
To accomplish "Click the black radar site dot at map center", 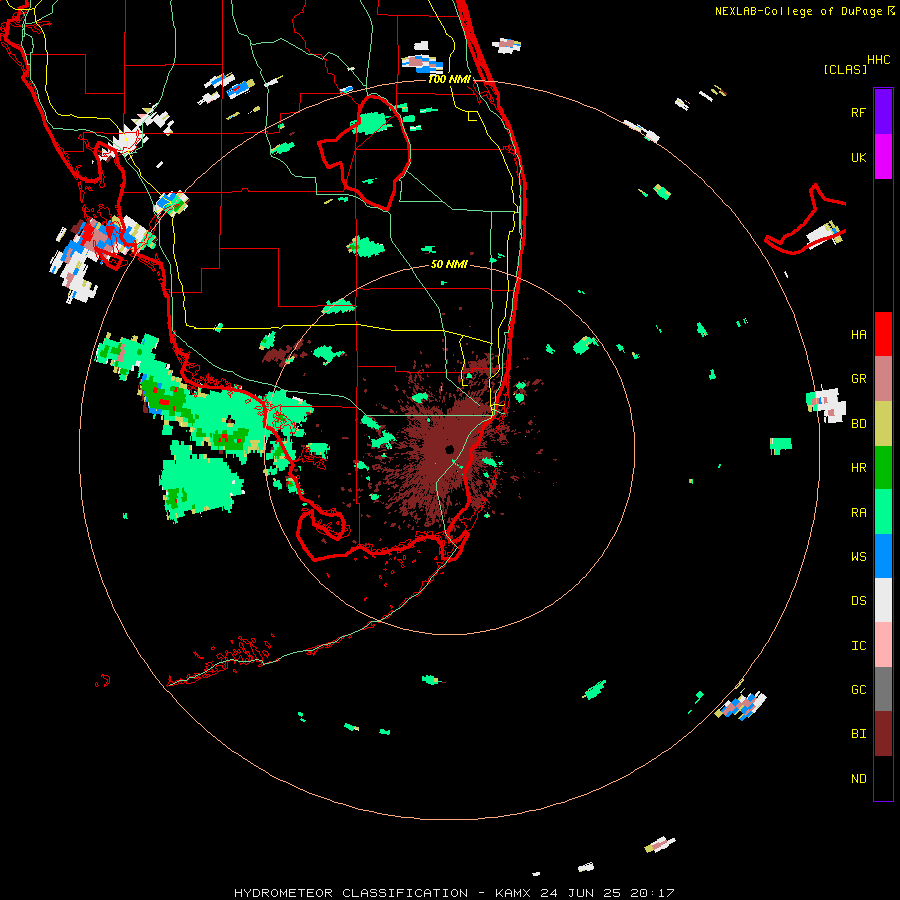I will tap(449, 449).
